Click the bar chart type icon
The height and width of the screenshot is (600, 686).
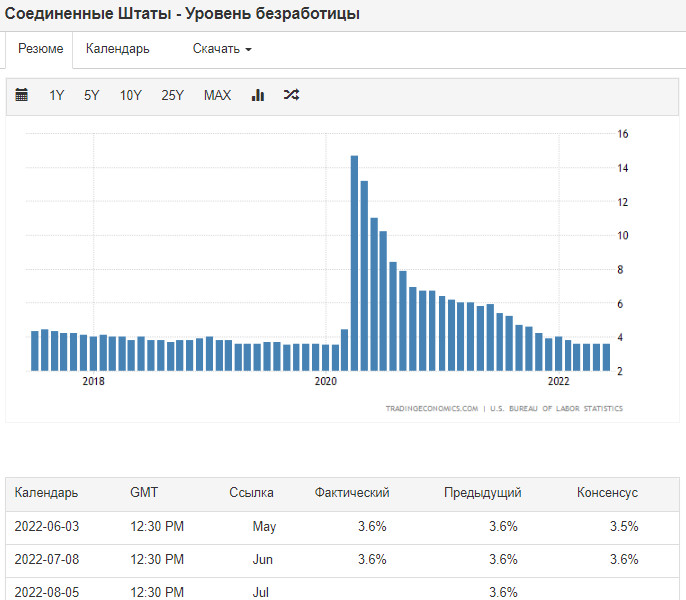(257, 95)
